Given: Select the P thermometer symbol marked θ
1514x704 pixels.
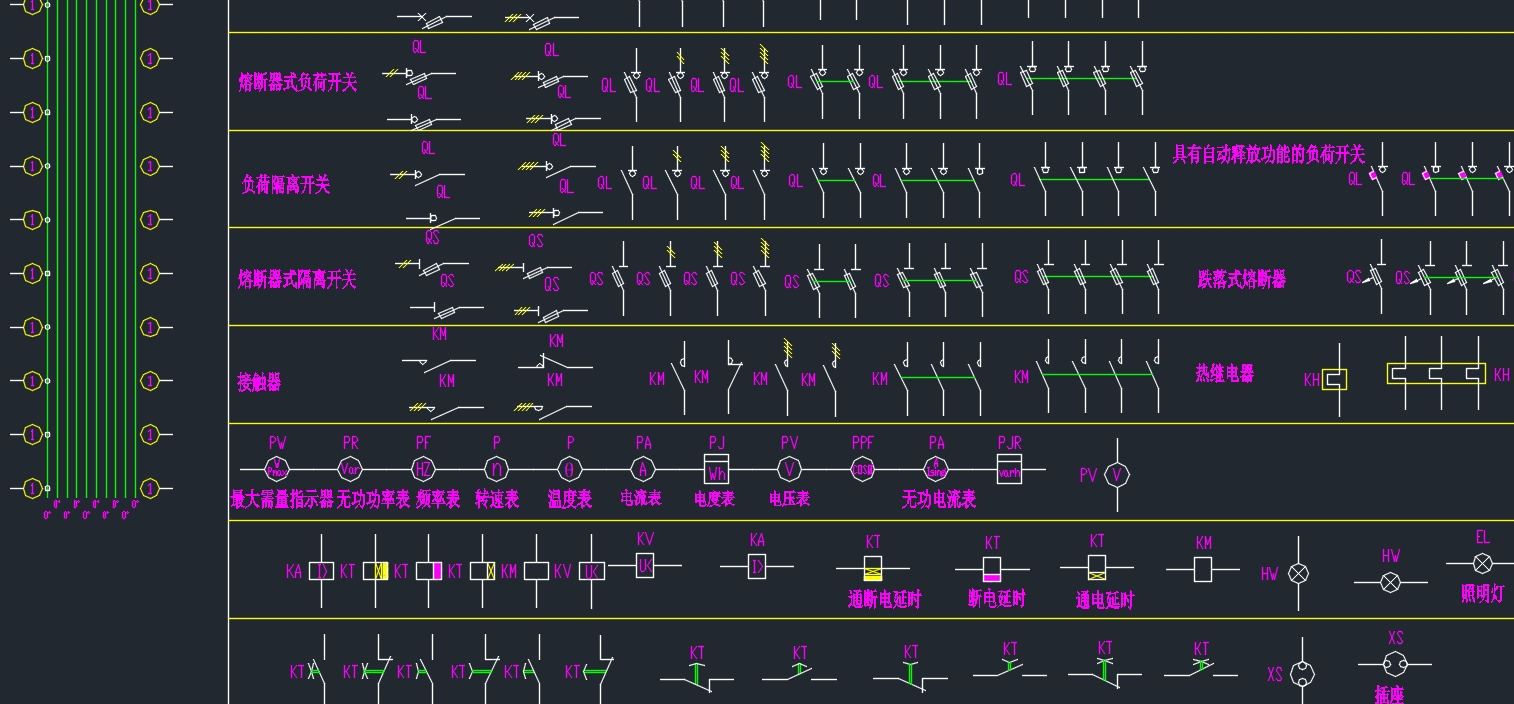Looking at the screenshot, I should [x=570, y=469].
